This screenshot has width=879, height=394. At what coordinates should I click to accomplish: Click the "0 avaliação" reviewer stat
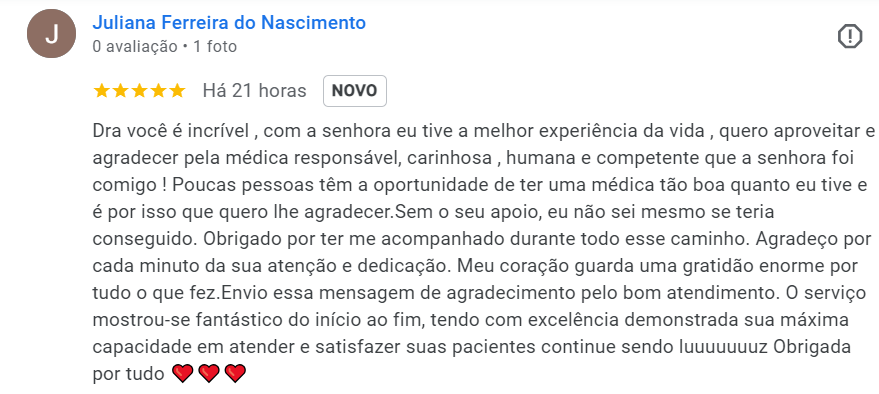tap(135, 47)
